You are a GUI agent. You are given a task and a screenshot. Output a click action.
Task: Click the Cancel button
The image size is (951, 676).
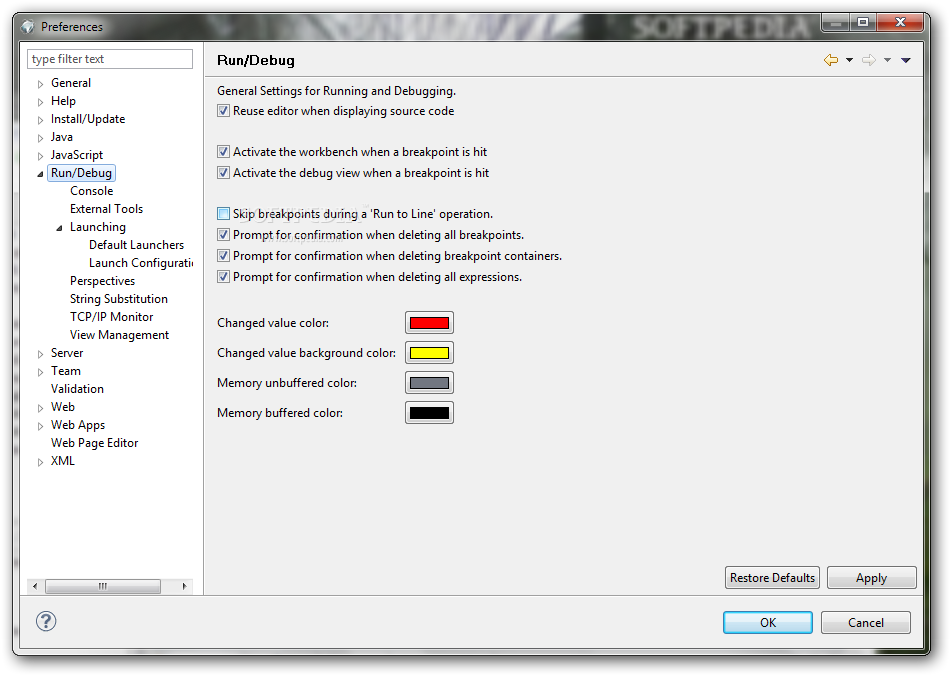tap(865, 623)
